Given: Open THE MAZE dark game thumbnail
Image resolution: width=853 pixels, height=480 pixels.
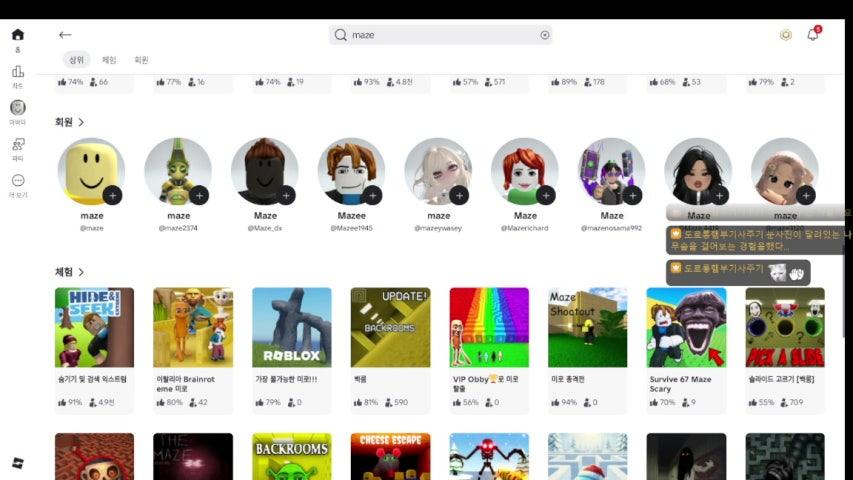Looking at the screenshot, I should point(193,457).
